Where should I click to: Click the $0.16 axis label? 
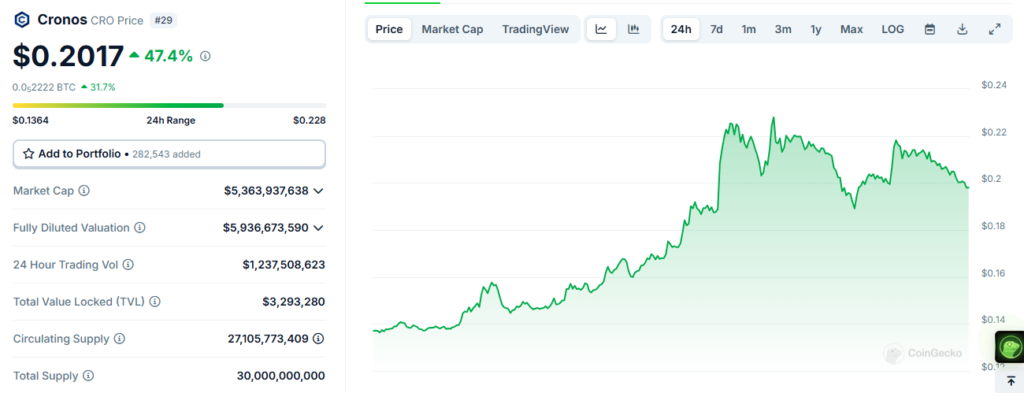(x=994, y=273)
